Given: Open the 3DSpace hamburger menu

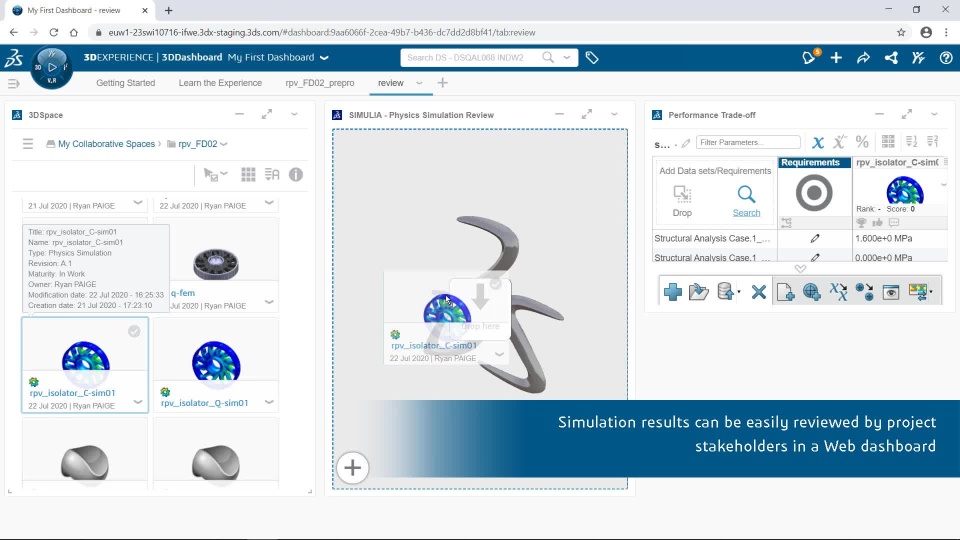Looking at the screenshot, I should 28,144.
